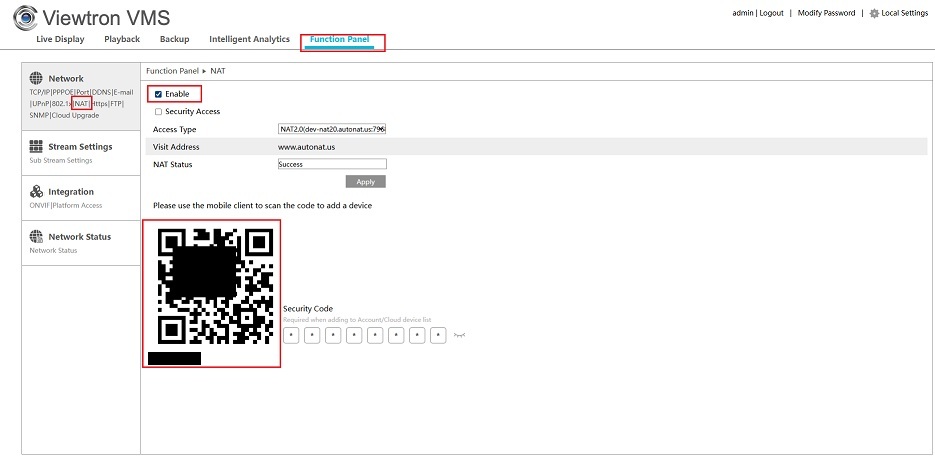
Task: Open 802.1x network settings
Action: coord(61,104)
